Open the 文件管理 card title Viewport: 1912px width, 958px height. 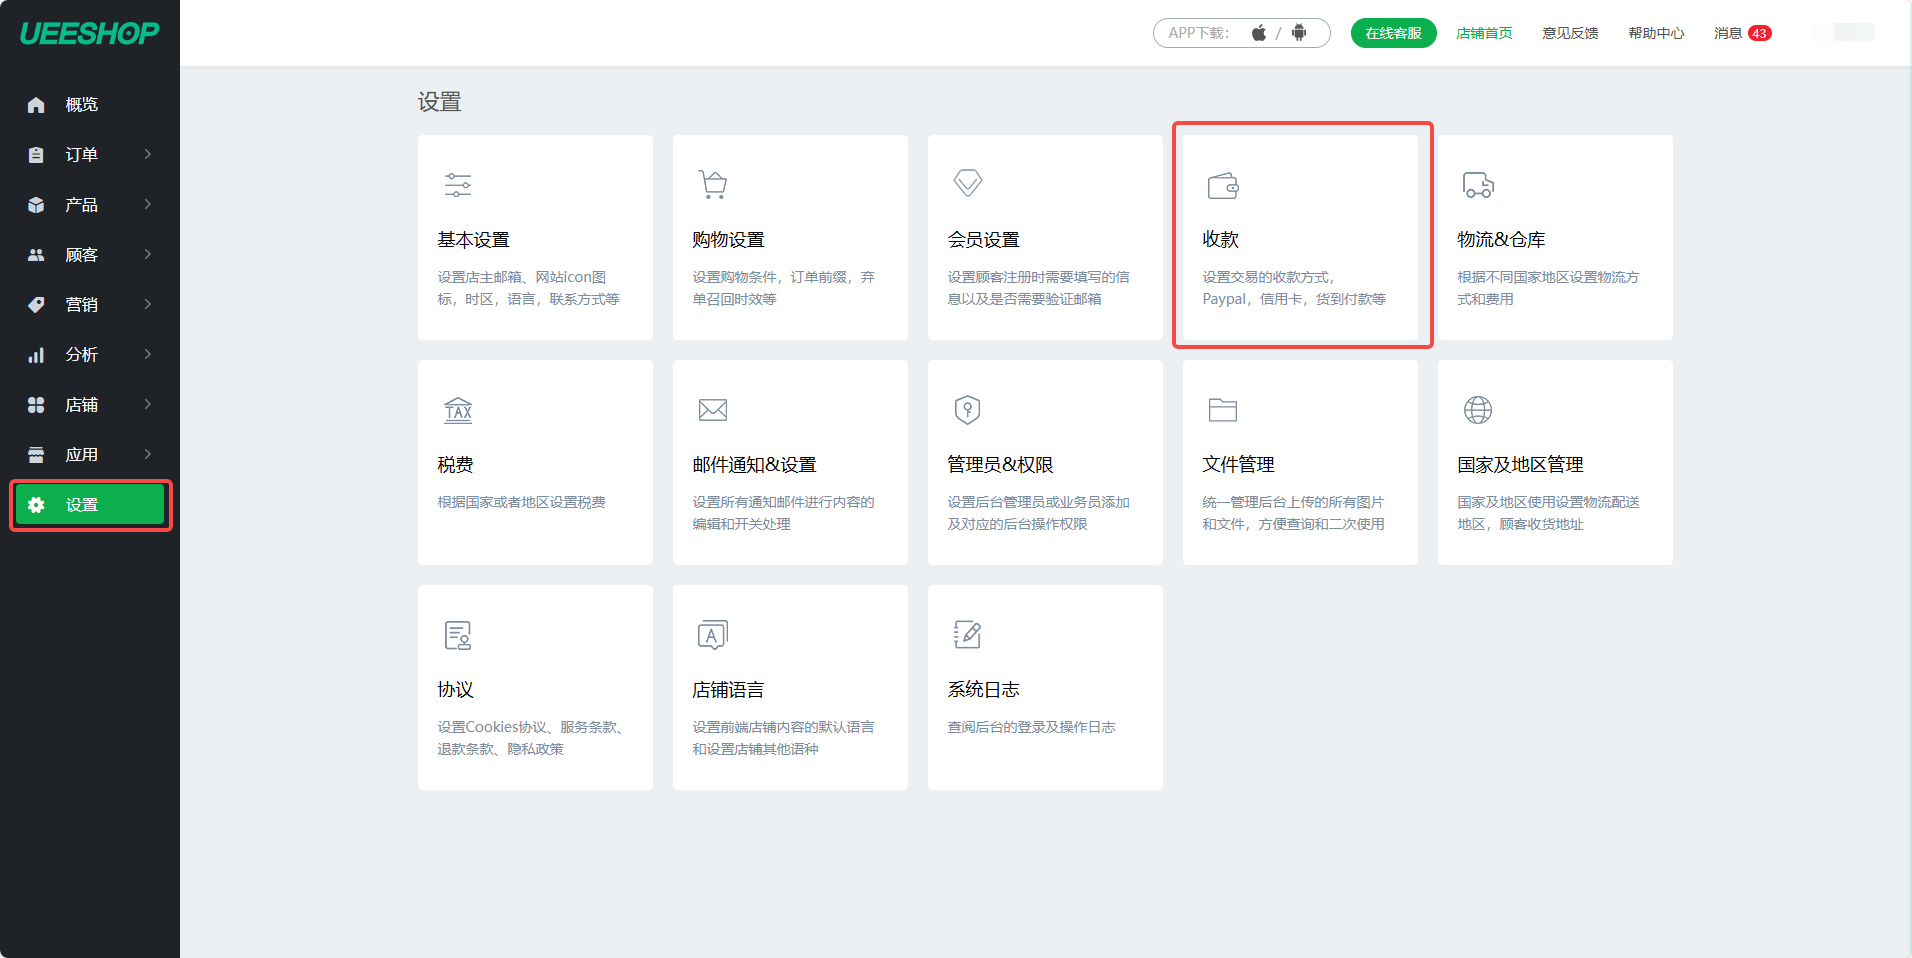(x=1239, y=465)
